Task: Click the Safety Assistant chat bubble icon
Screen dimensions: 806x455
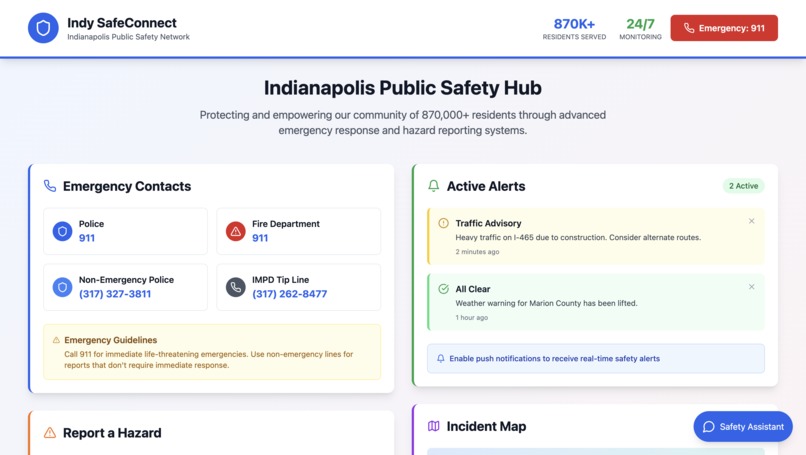Action: point(709,427)
